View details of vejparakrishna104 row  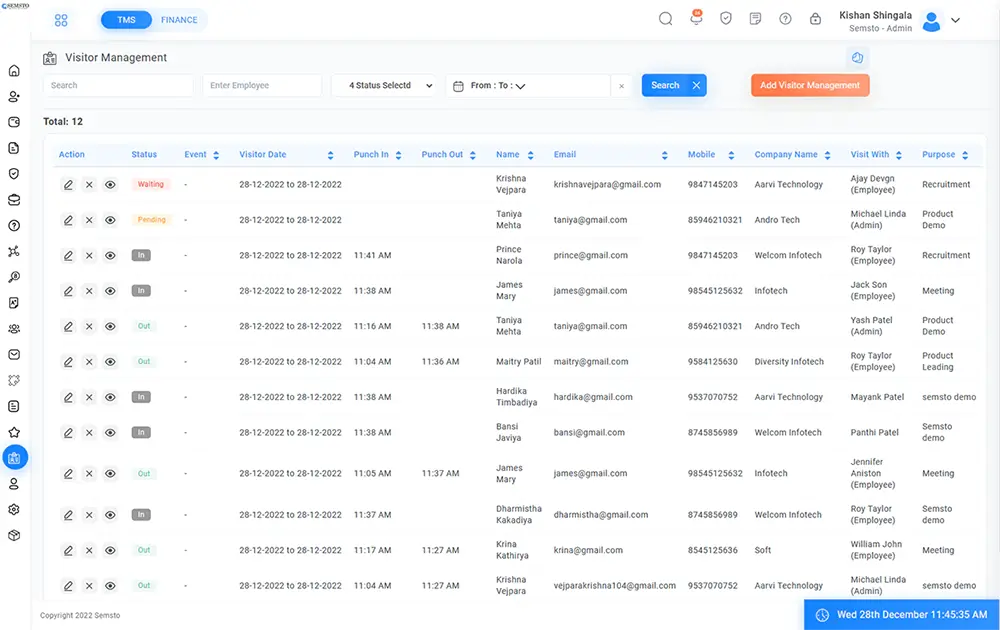110,585
